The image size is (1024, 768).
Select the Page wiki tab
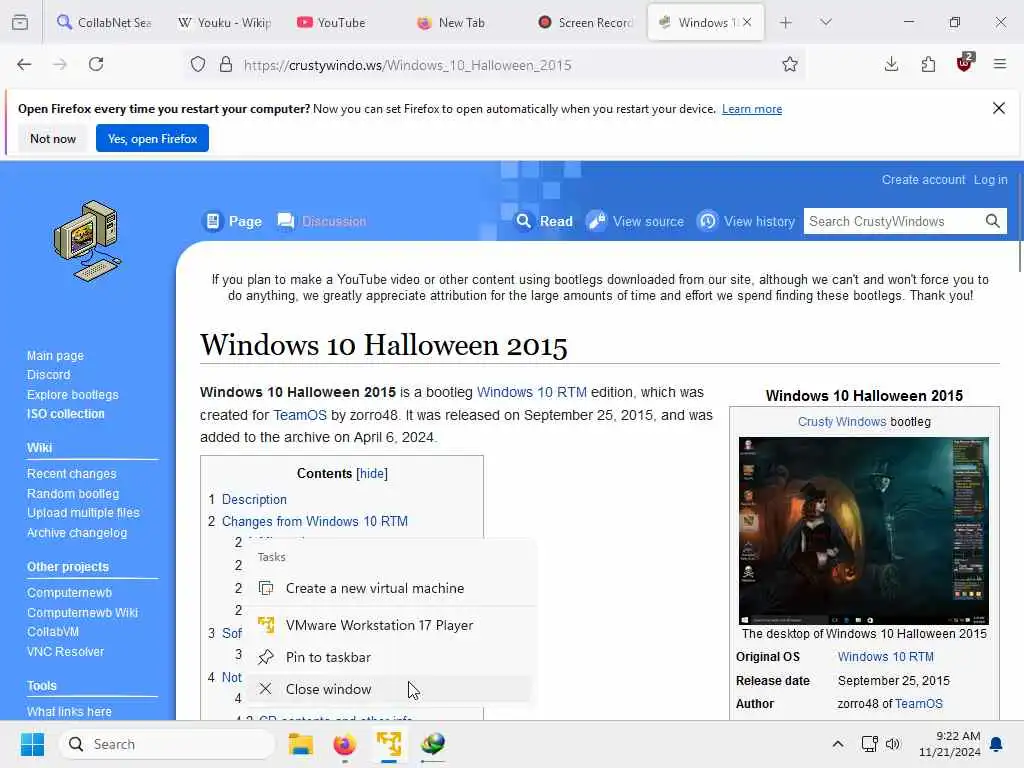click(233, 221)
